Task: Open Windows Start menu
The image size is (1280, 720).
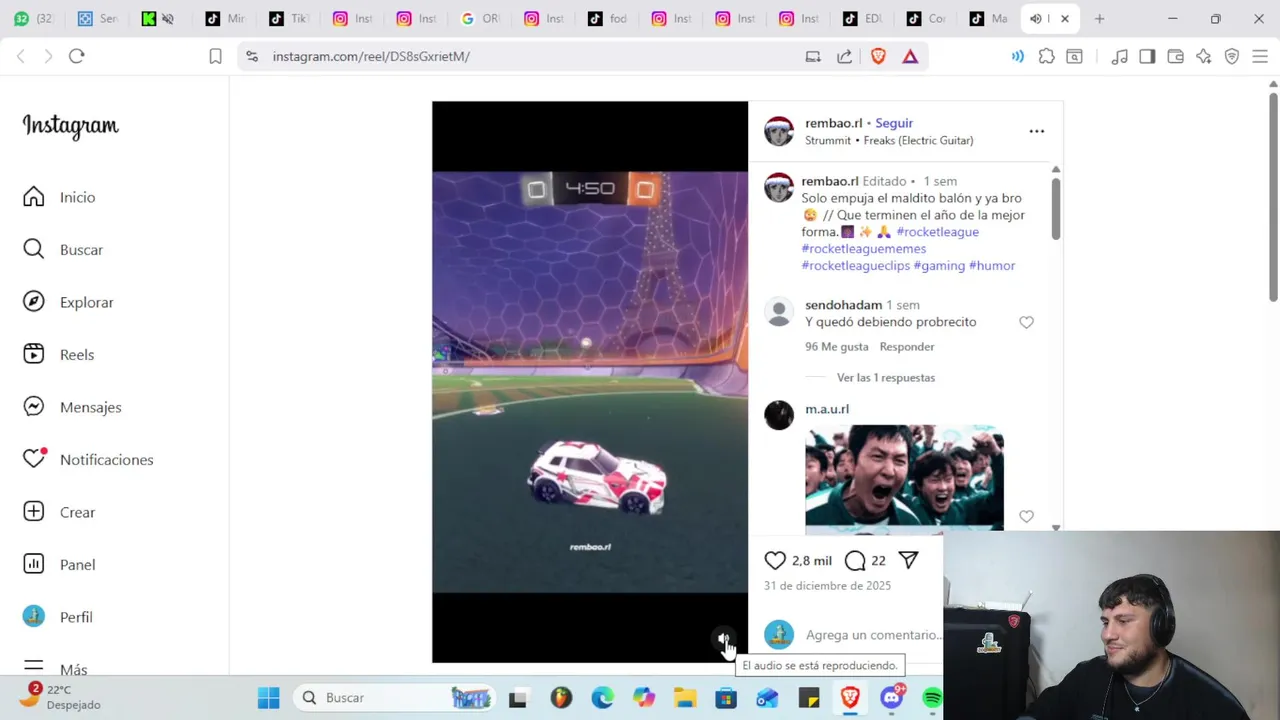Action: coord(269,698)
